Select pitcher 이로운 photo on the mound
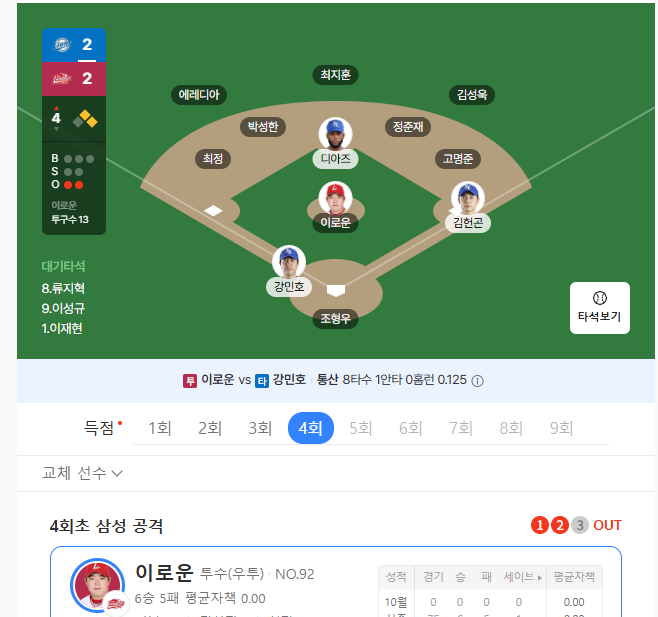Screen dimensions: 658x617 coord(335,198)
